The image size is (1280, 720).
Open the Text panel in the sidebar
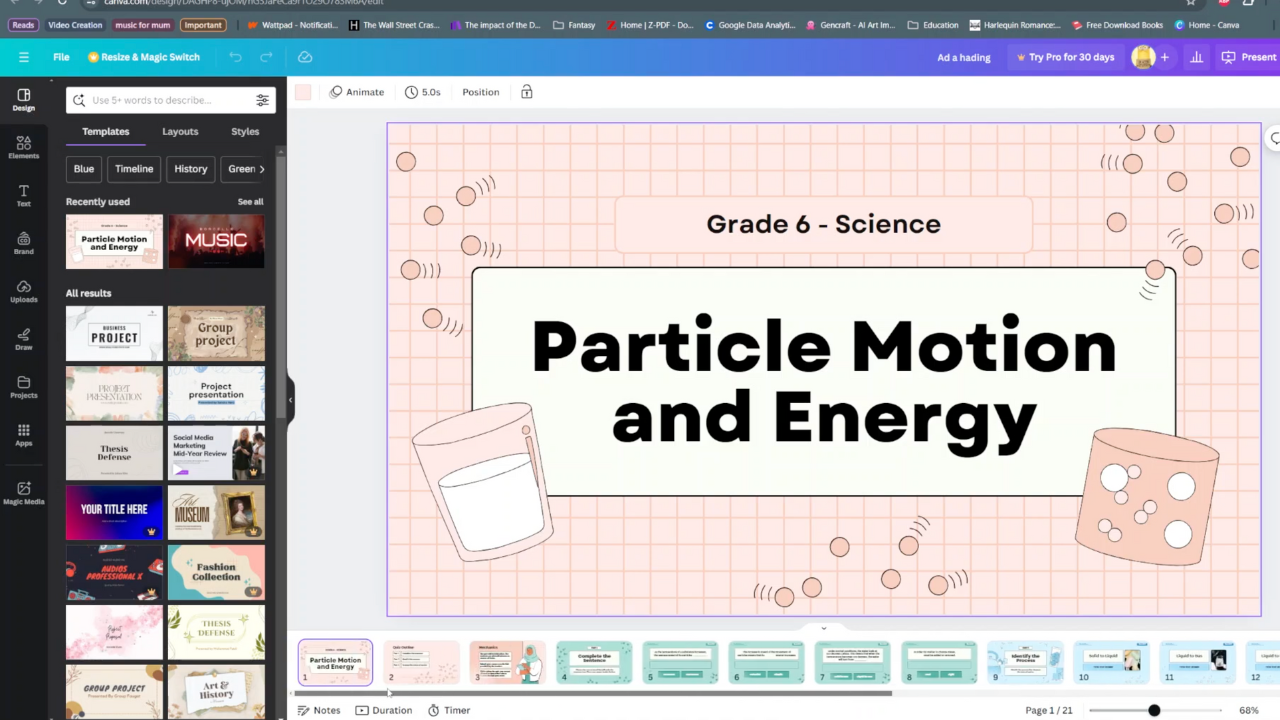tap(23, 195)
